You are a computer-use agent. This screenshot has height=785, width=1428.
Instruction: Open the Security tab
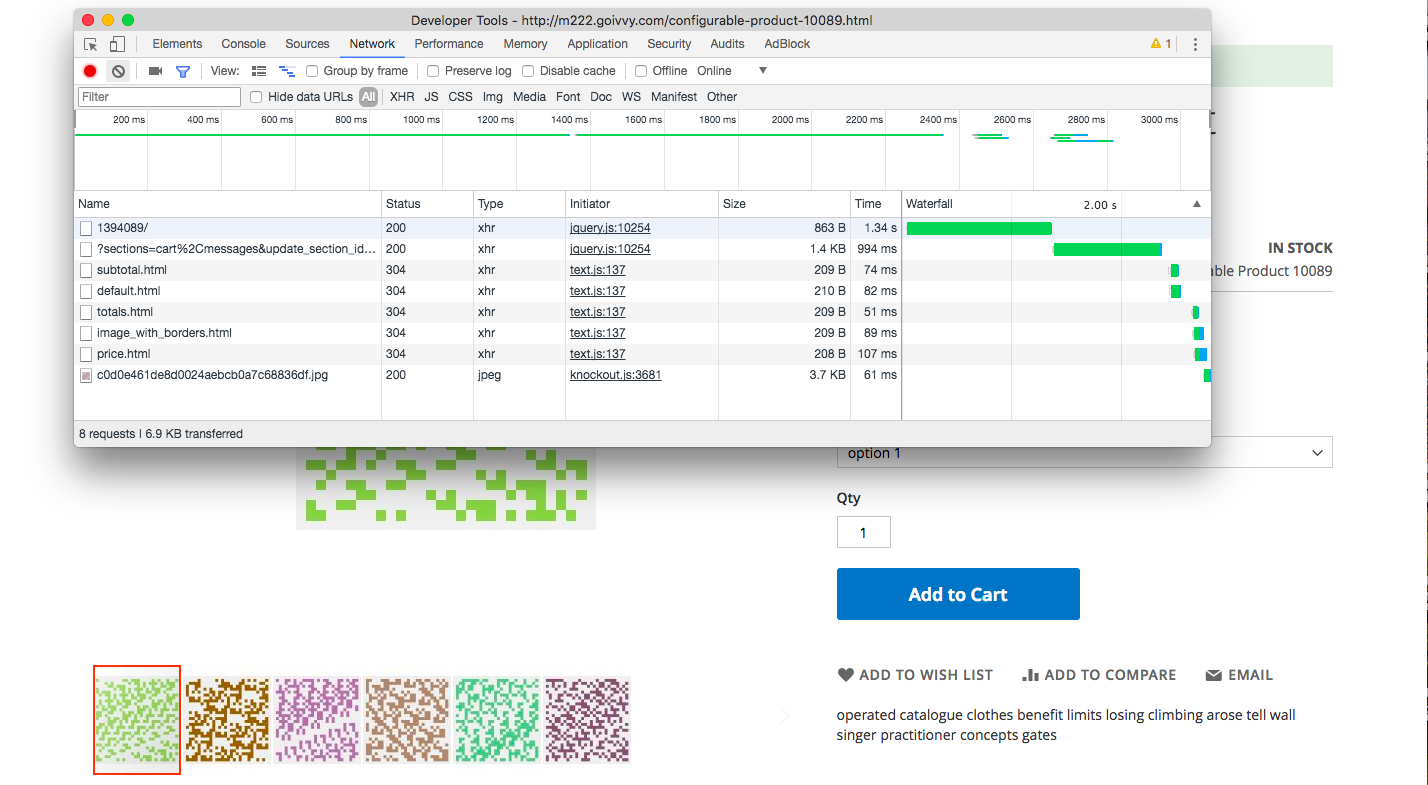(x=669, y=44)
